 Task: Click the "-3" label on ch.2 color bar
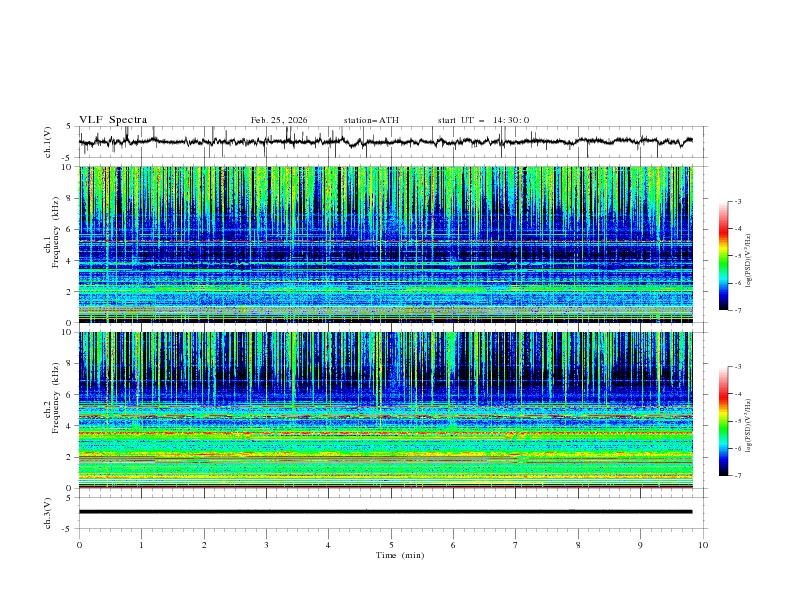point(738,367)
